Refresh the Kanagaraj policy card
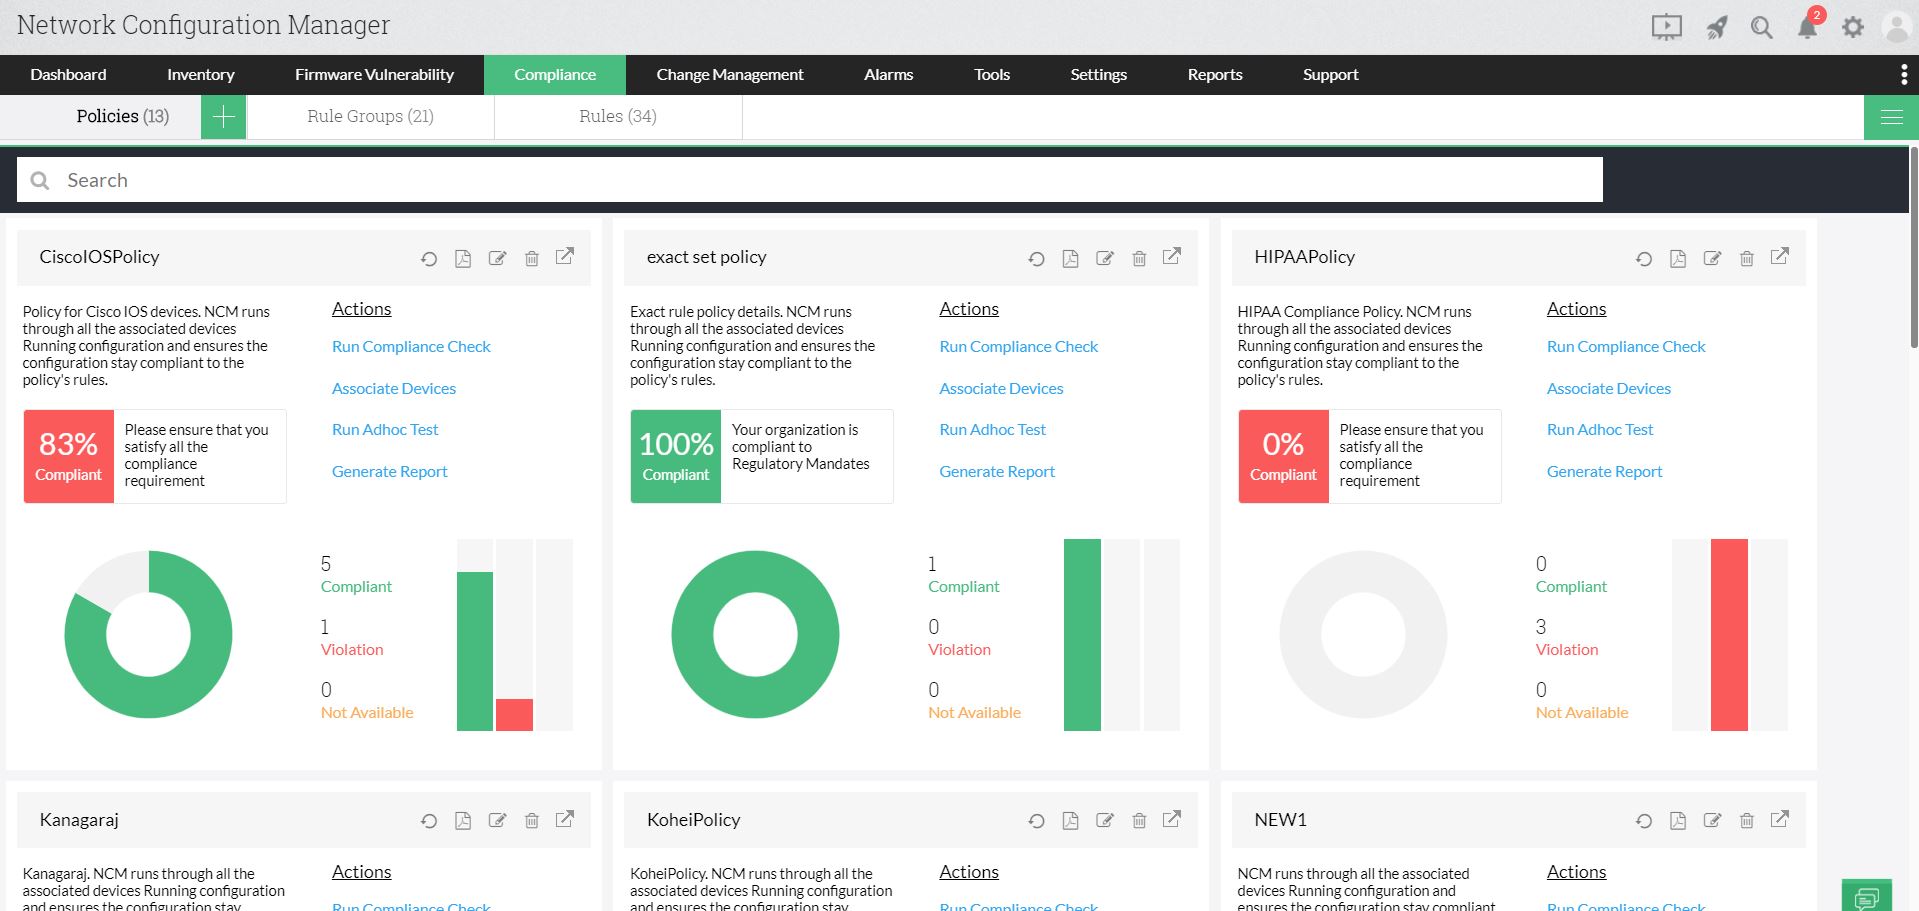Screen dimensions: 1919x911 429,822
